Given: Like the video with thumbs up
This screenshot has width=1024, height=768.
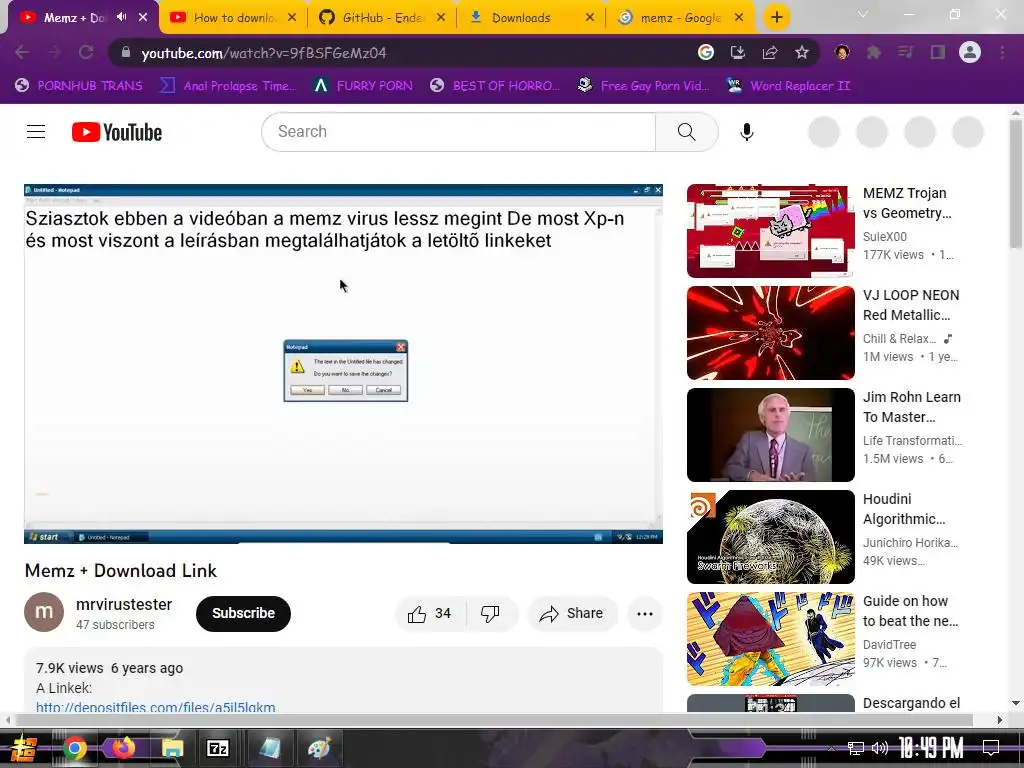Looking at the screenshot, I should coord(430,613).
